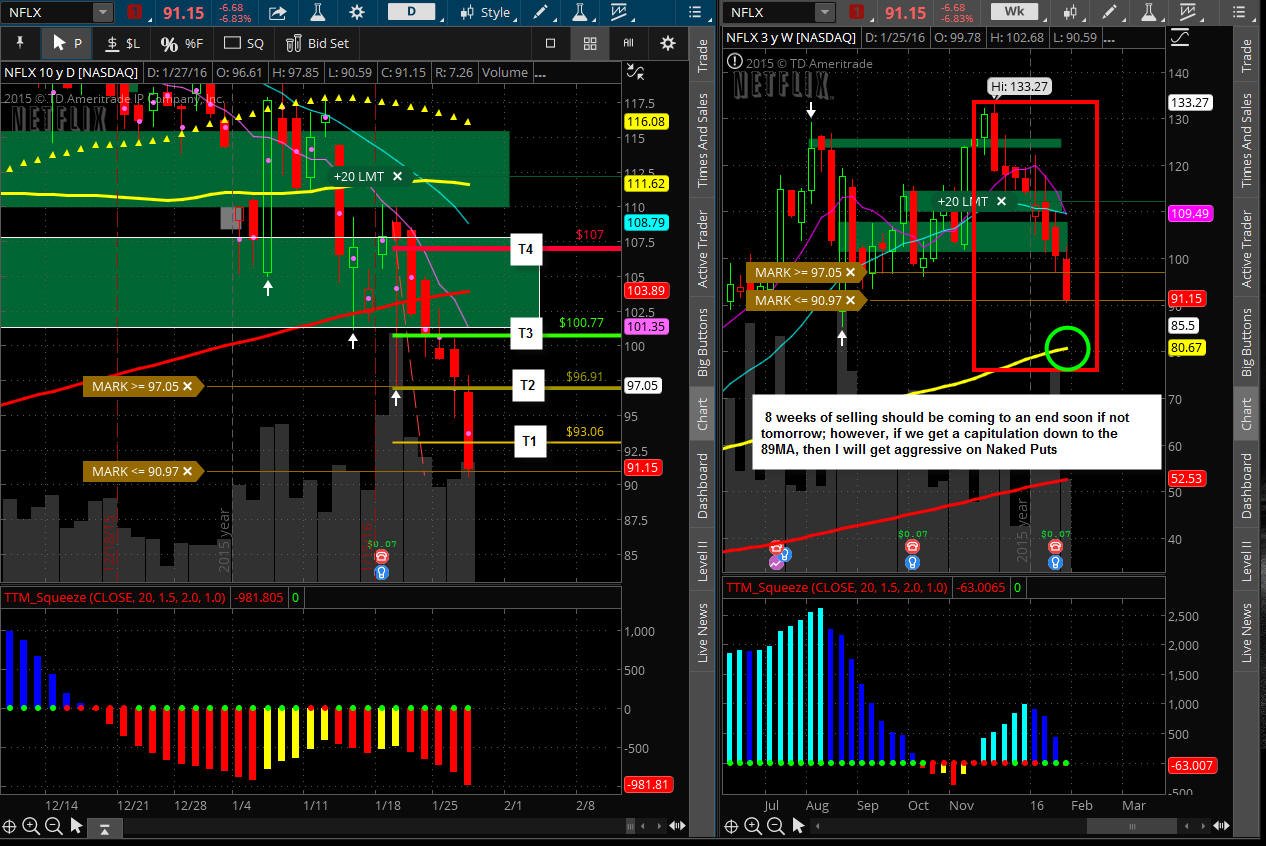Click left chart NFLX symbol input field
This screenshot has width=1266, height=846.
point(48,13)
